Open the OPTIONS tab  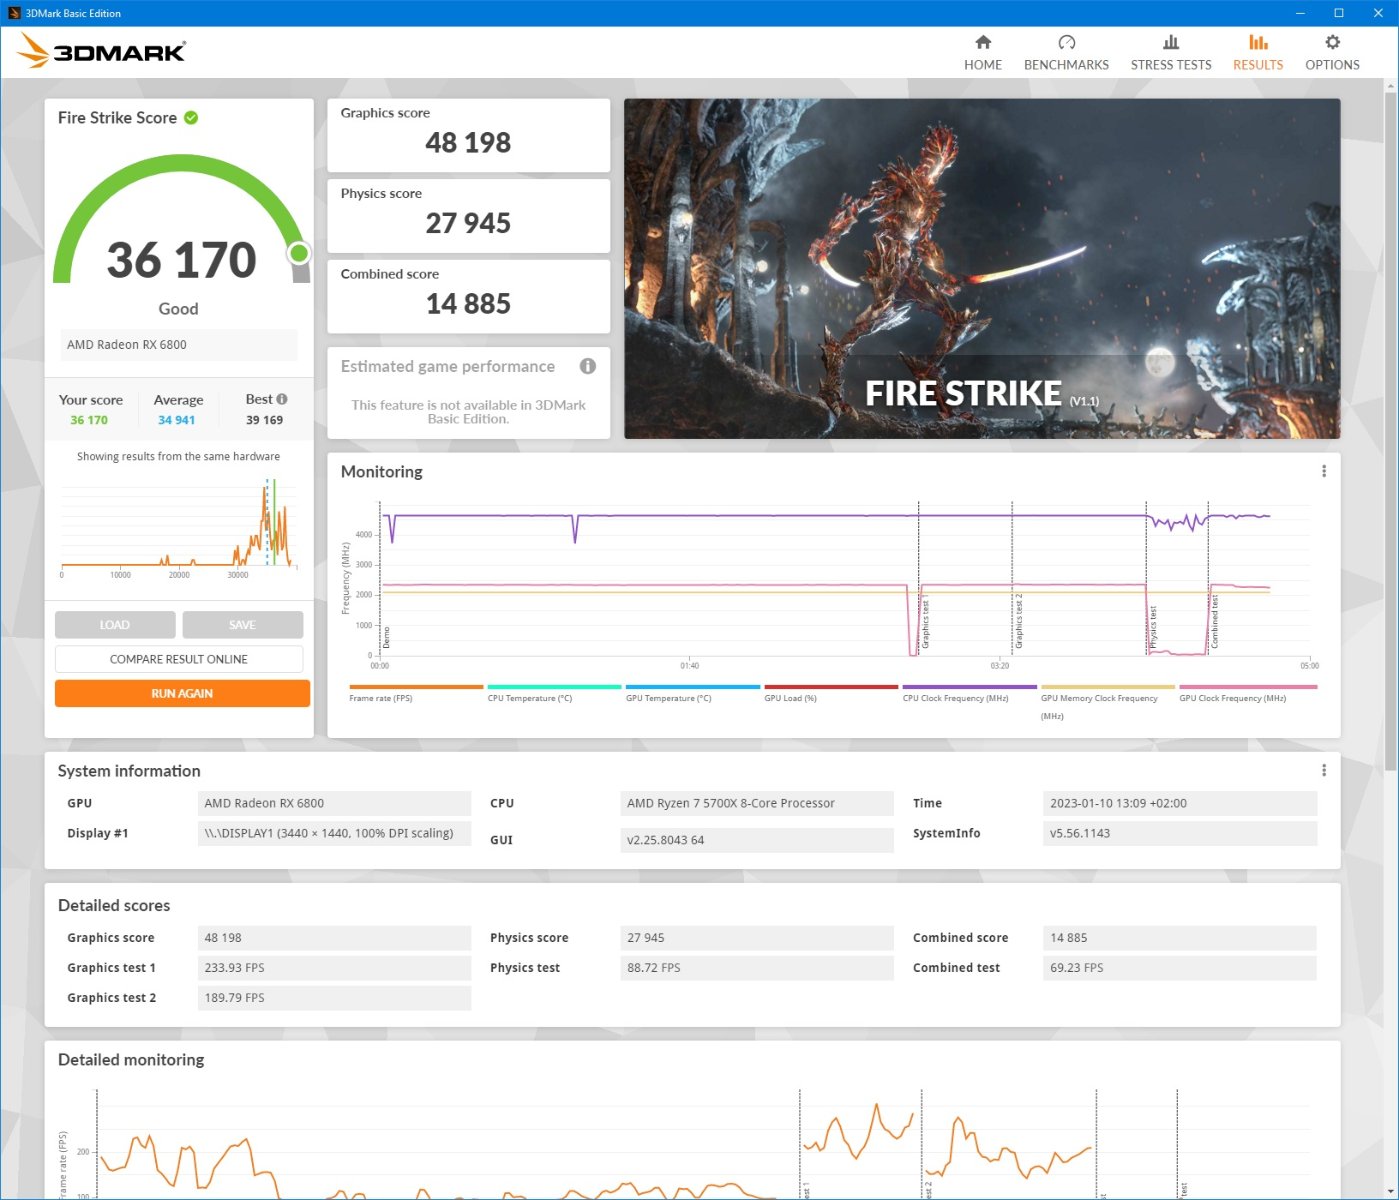coord(1332,53)
